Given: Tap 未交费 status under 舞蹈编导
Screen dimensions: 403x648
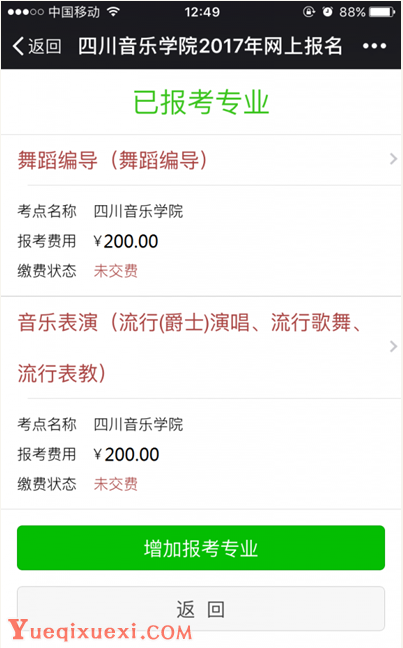Looking at the screenshot, I should [116, 271].
